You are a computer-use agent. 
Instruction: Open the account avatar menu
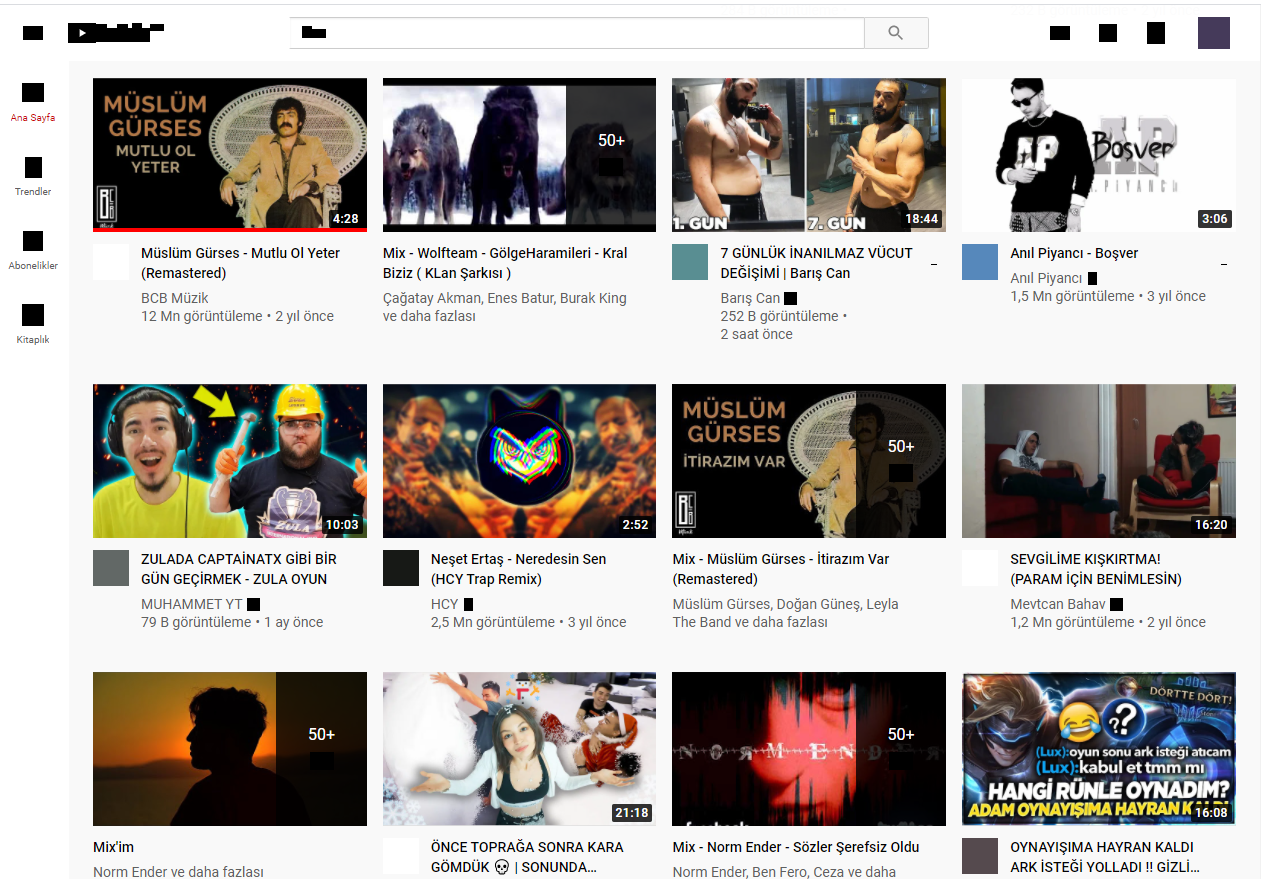(x=1214, y=33)
